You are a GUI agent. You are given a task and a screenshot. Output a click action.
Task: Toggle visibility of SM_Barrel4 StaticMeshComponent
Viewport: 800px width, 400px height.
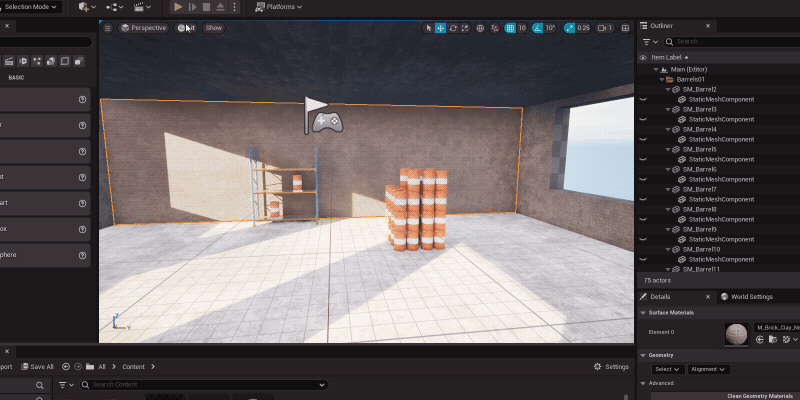642,139
